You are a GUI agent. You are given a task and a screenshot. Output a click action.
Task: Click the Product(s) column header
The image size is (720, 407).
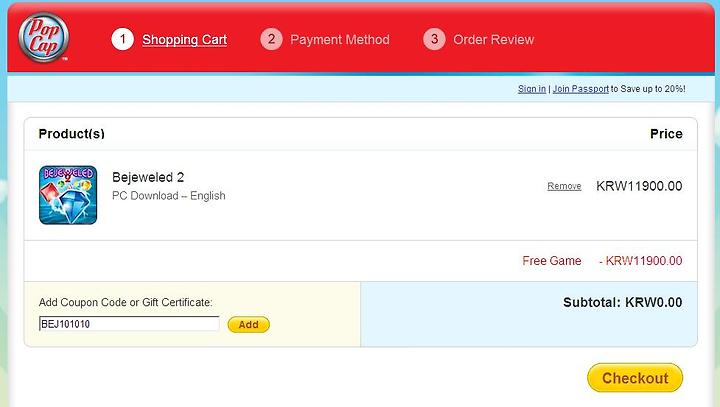click(72, 134)
